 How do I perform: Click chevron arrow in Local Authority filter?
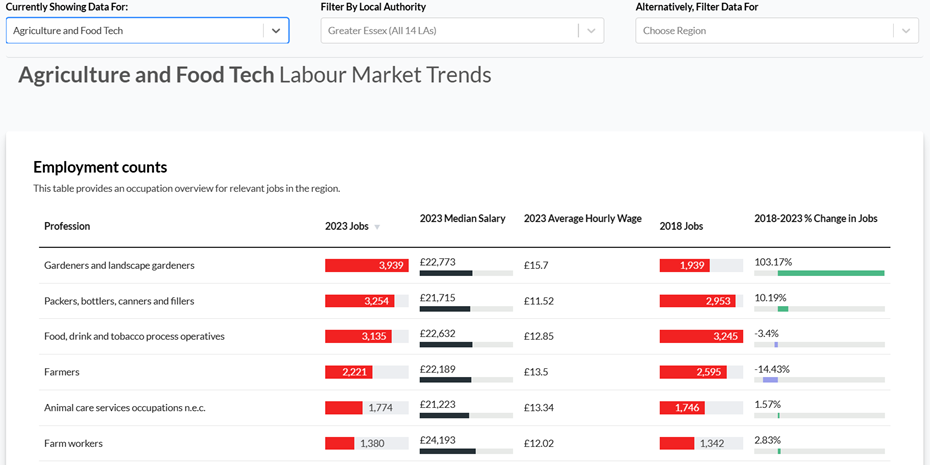pyautogui.click(x=591, y=31)
